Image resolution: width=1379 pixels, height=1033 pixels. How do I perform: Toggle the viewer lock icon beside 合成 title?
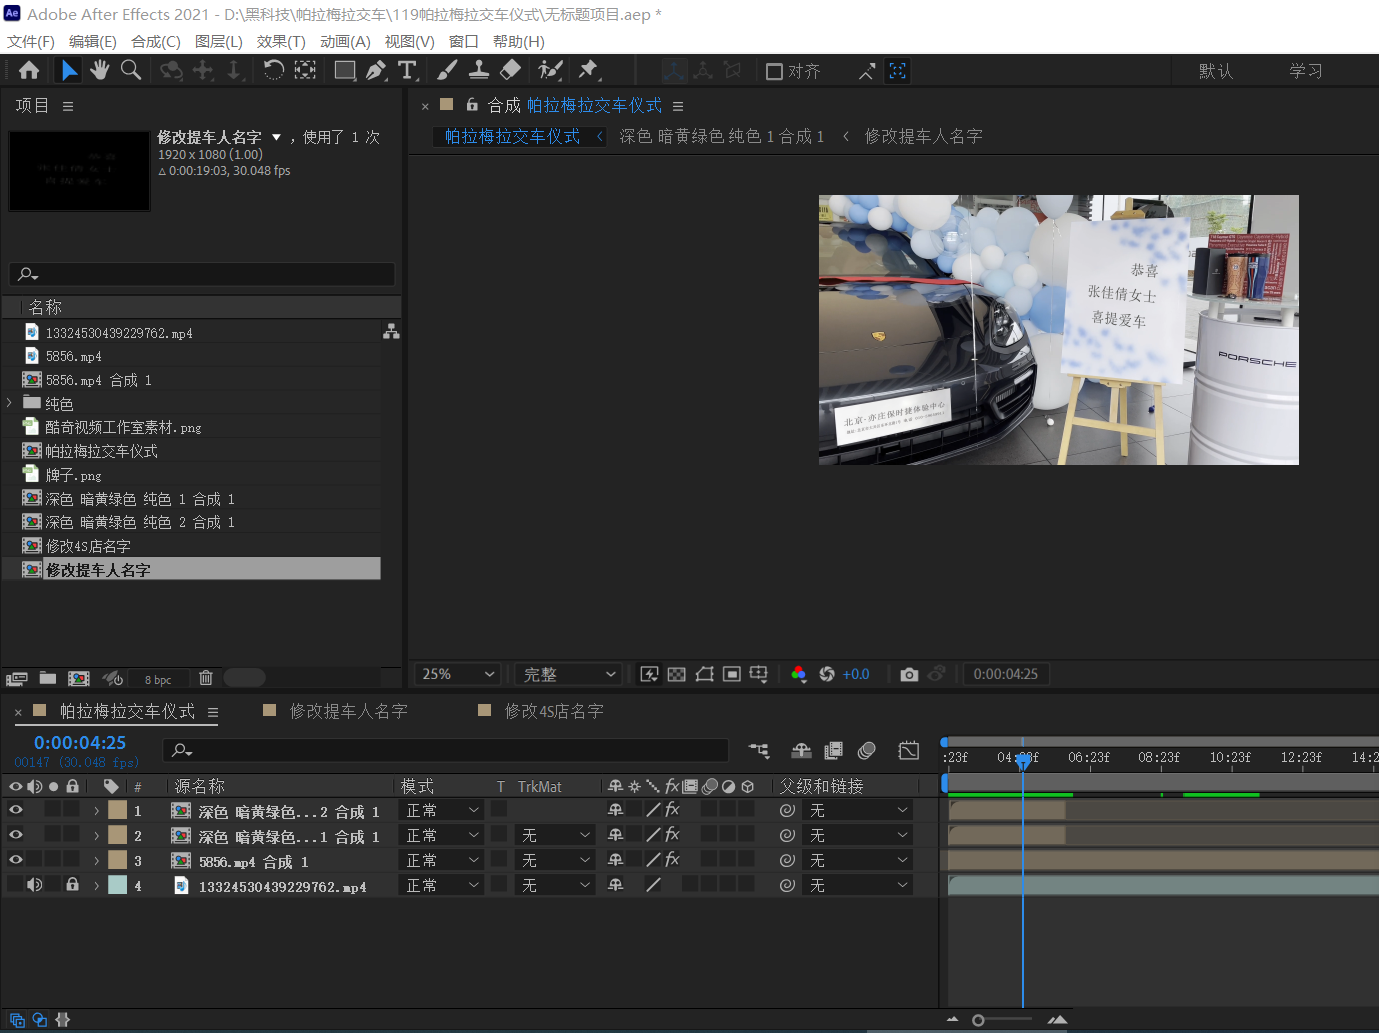[472, 105]
